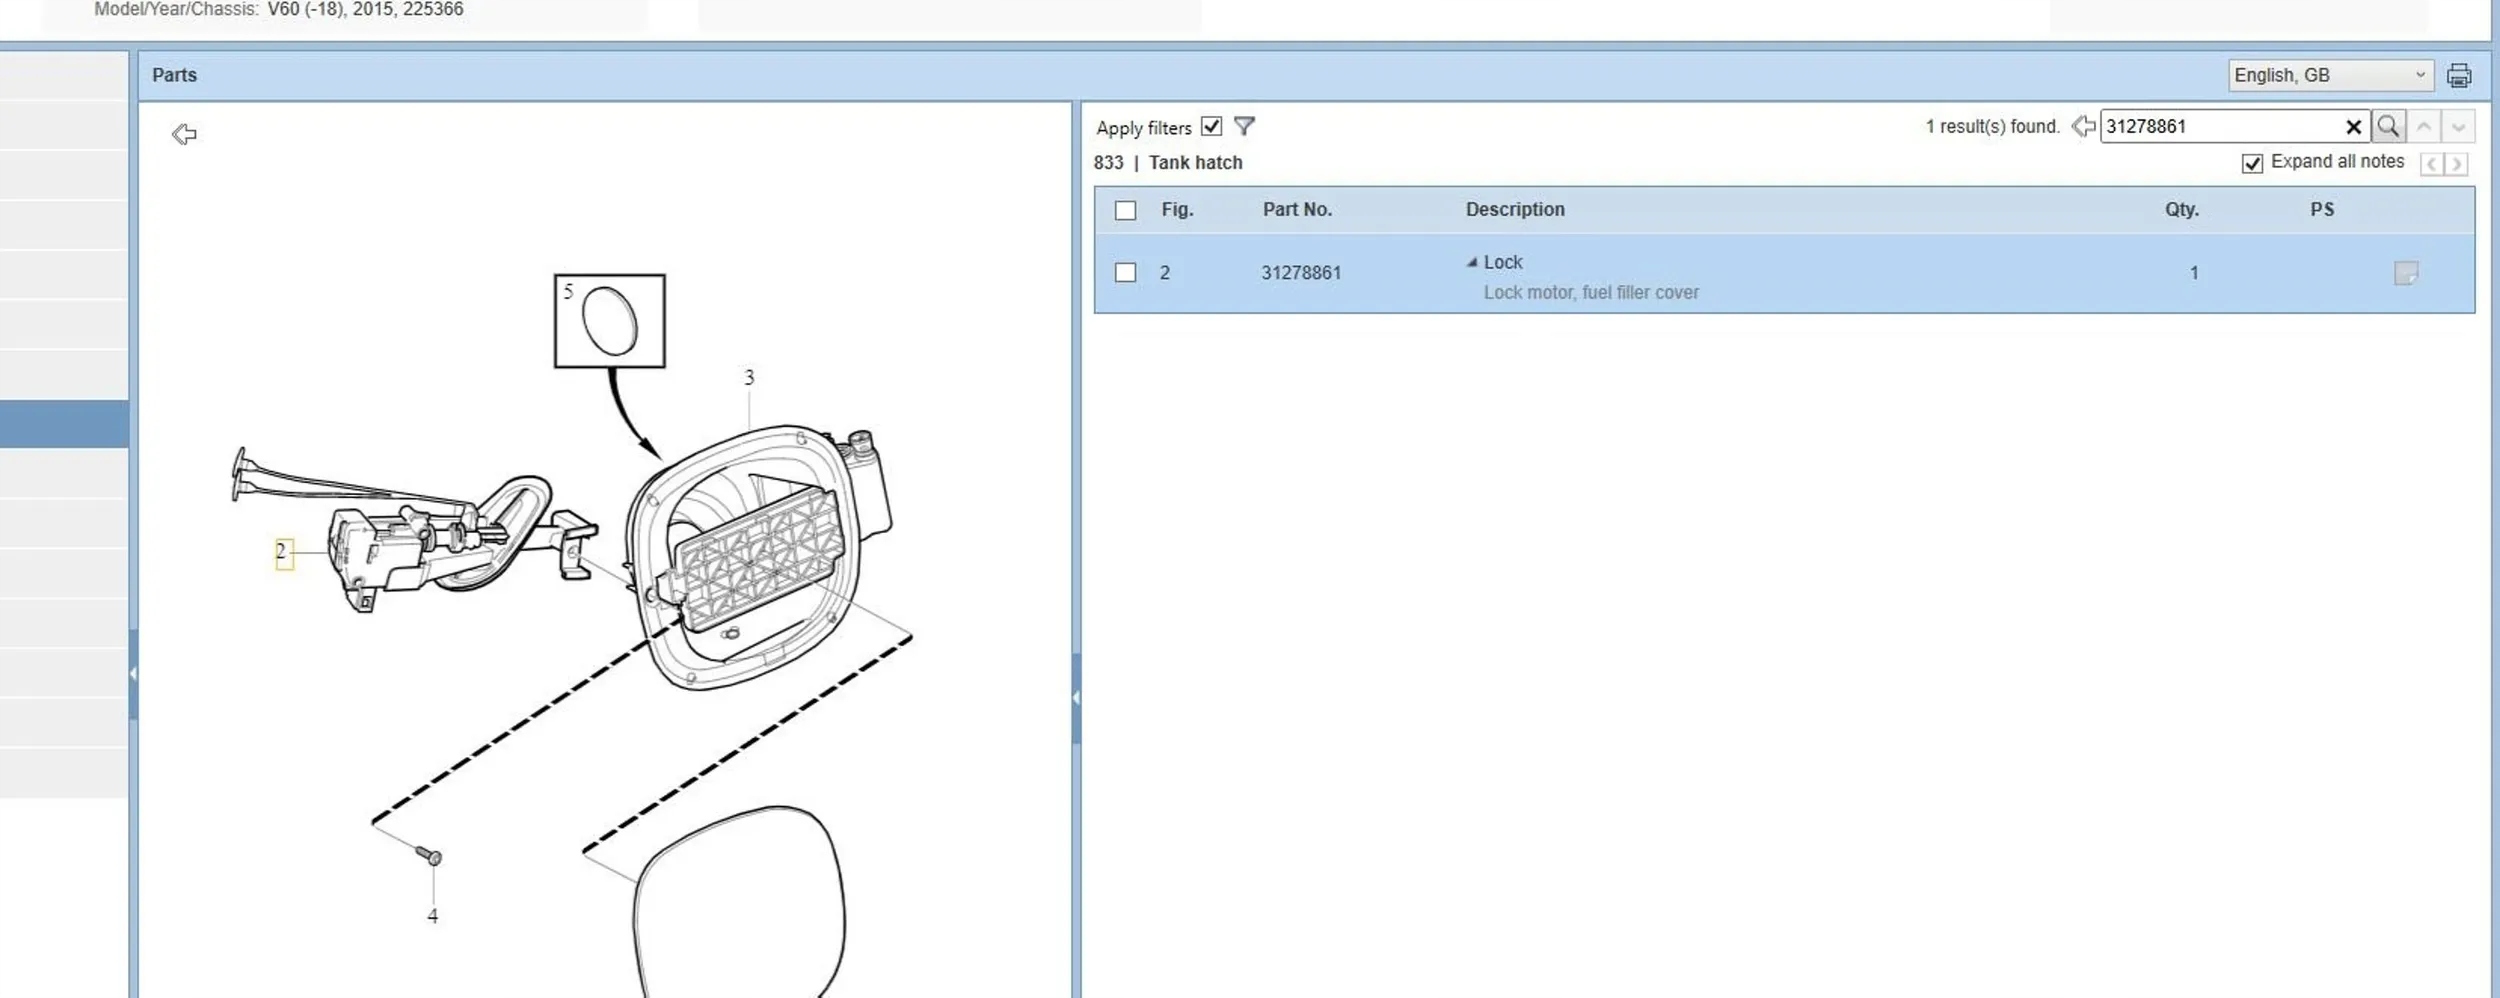Viewport: 2500px width, 998px height.
Task: Click the back arrow above the parts diagram
Action: pyautogui.click(x=184, y=134)
